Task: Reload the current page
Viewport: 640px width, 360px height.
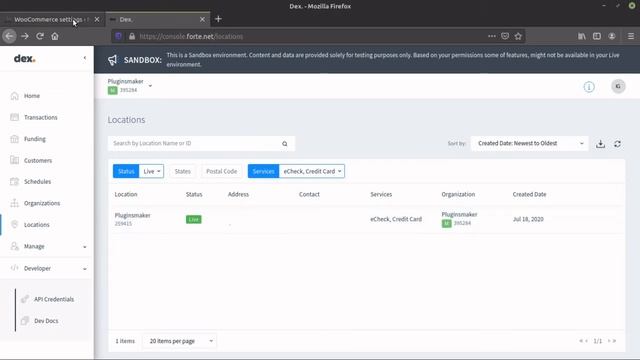Action: 40,36
